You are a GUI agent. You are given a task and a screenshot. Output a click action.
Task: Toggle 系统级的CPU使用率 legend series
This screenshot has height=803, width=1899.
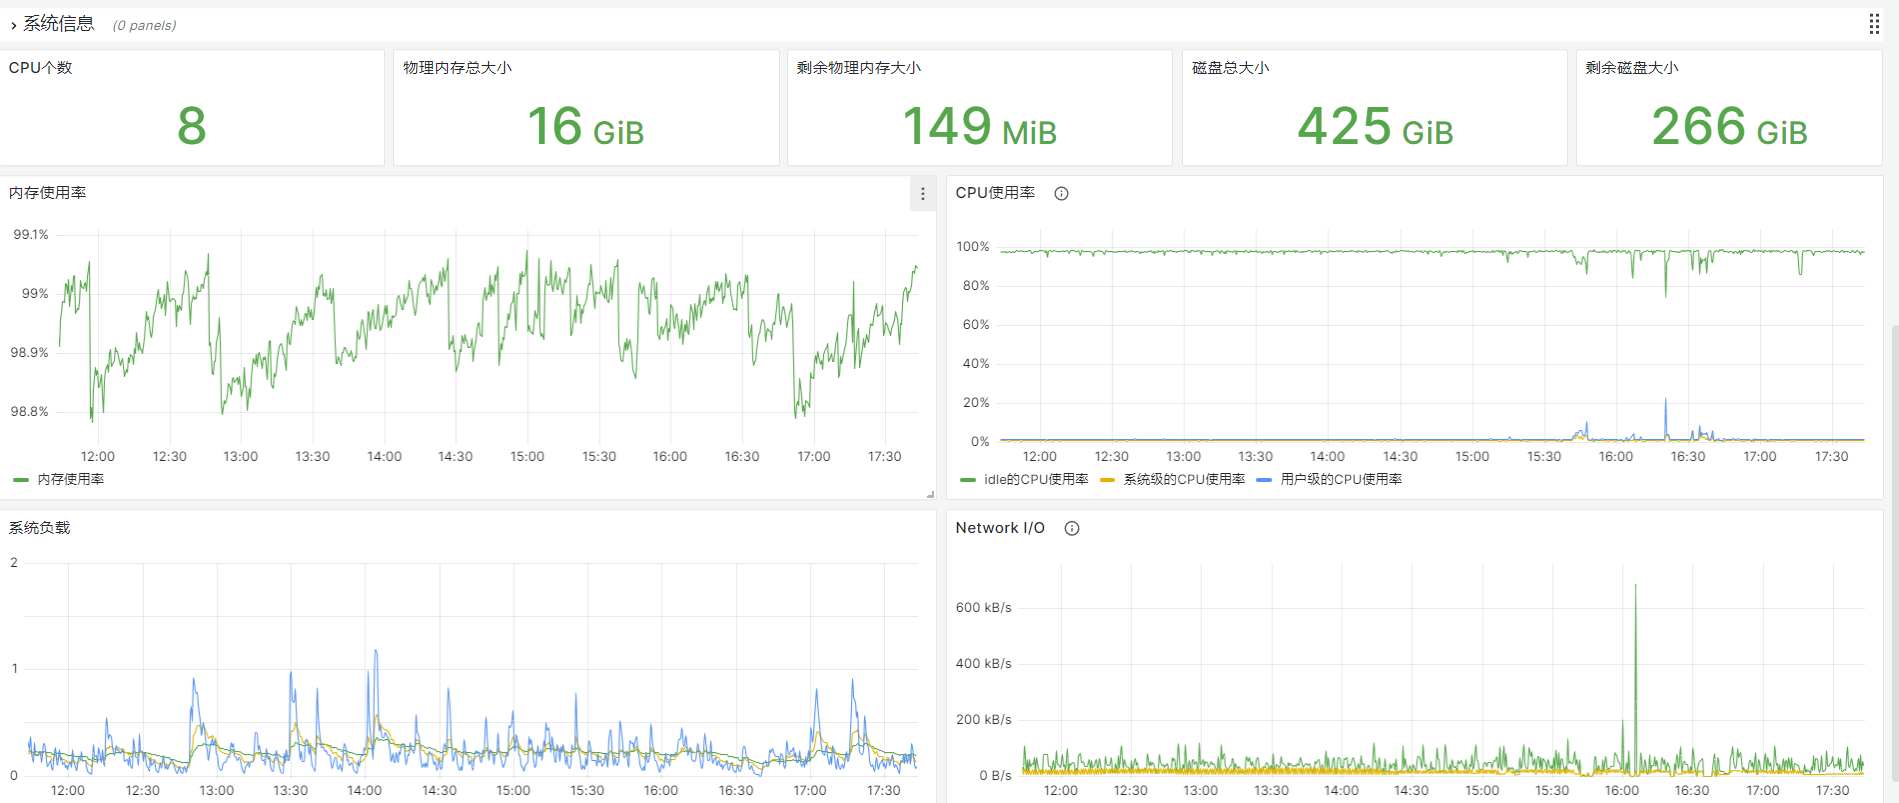1184,480
